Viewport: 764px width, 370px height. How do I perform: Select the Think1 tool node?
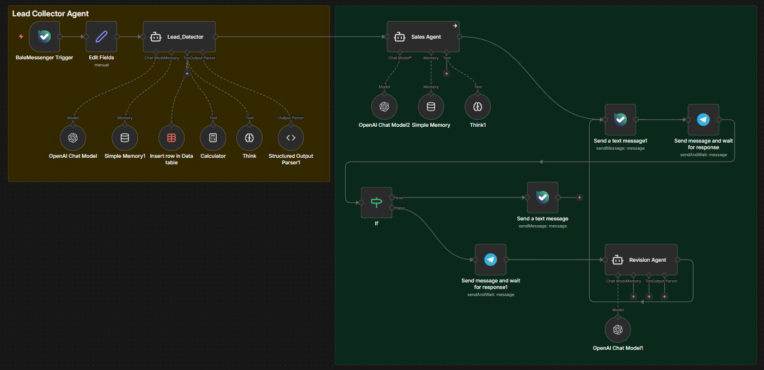(x=478, y=107)
